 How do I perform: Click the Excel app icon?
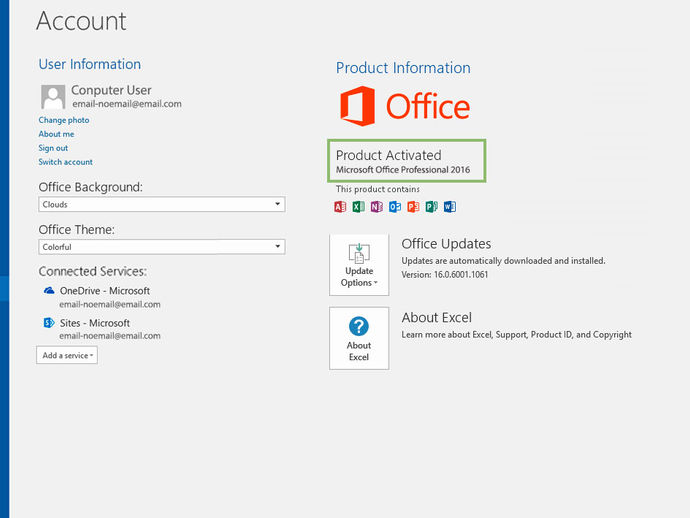(358, 206)
